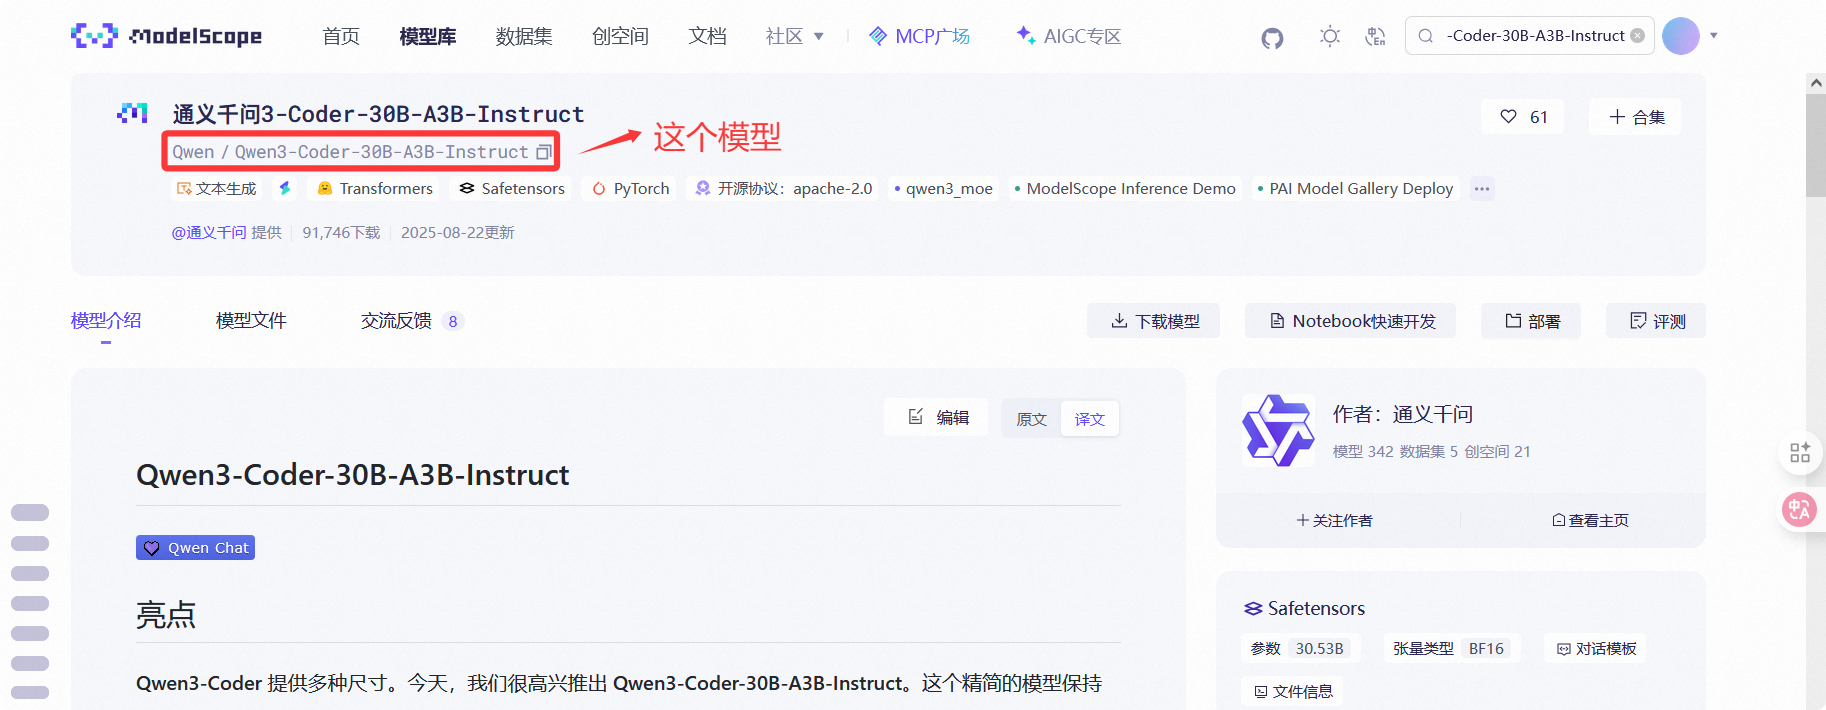Select the PyTorch tag
The width and height of the screenshot is (1826, 710).
point(631,188)
